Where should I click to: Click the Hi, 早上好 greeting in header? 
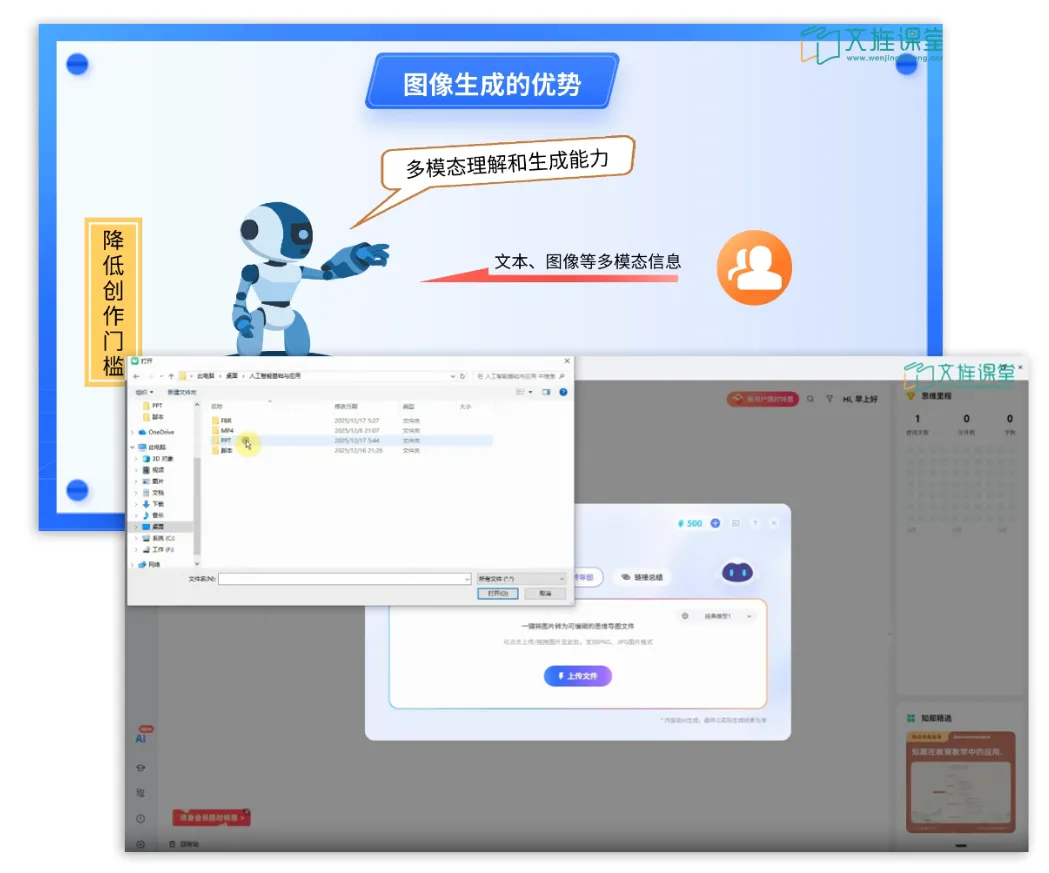pyautogui.click(x=860, y=399)
